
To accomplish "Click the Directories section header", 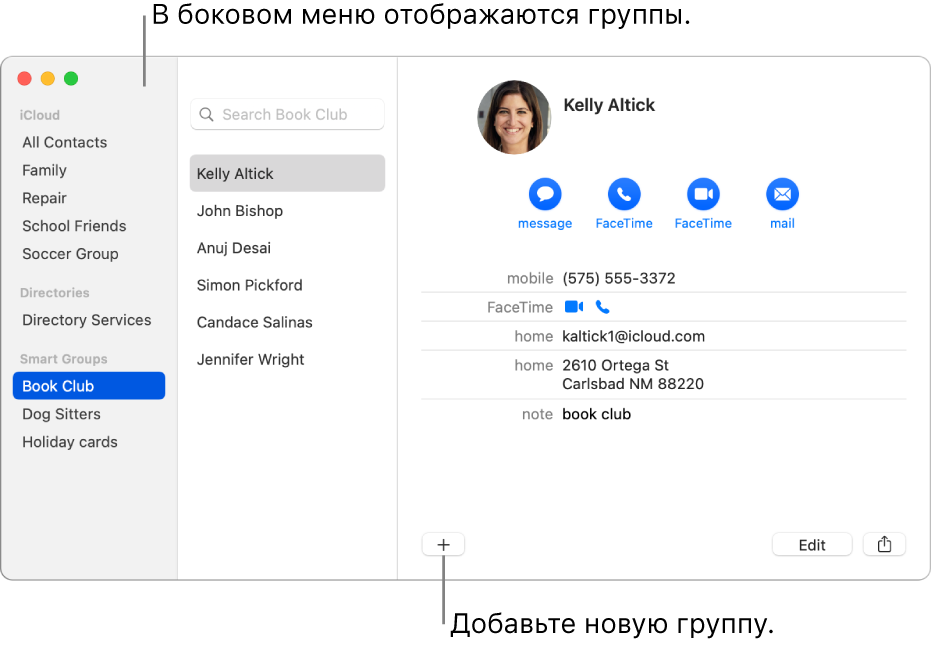I will [55, 293].
